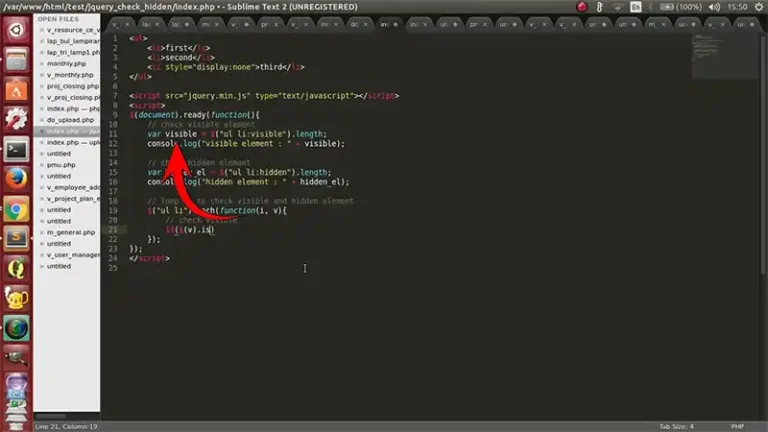The width and height of the screenshot is (768, 432).
Task: Open v_project_plan file in the sidebar
Action: [x=73, y=199]
